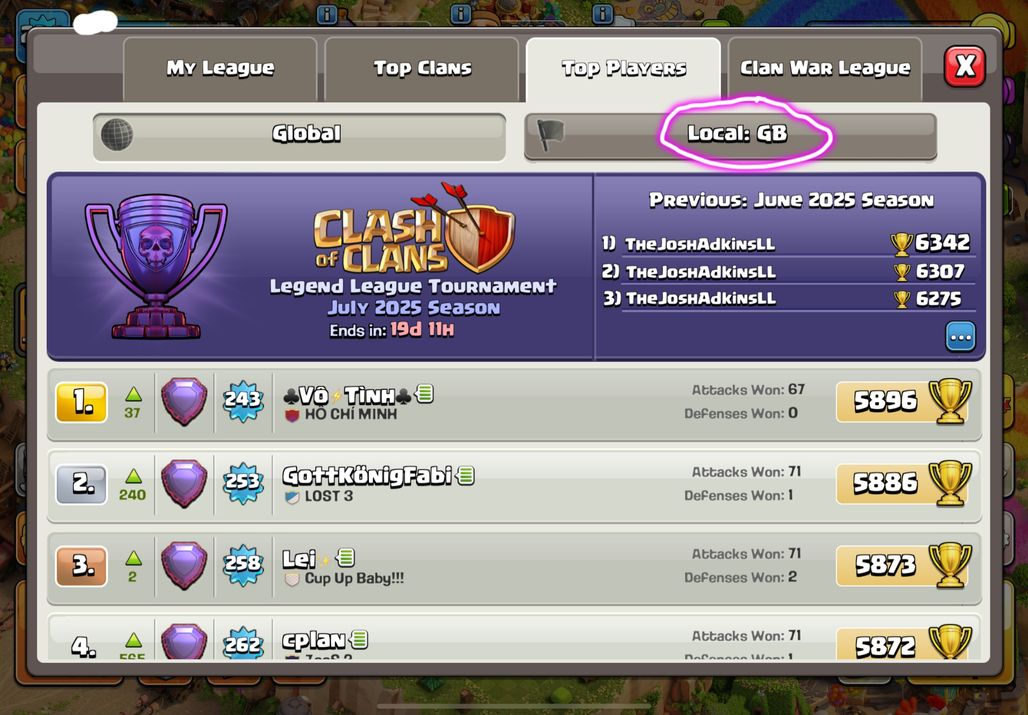Open the Clan War League tab
1028x715 pixels.
click(x=825, y=68)
